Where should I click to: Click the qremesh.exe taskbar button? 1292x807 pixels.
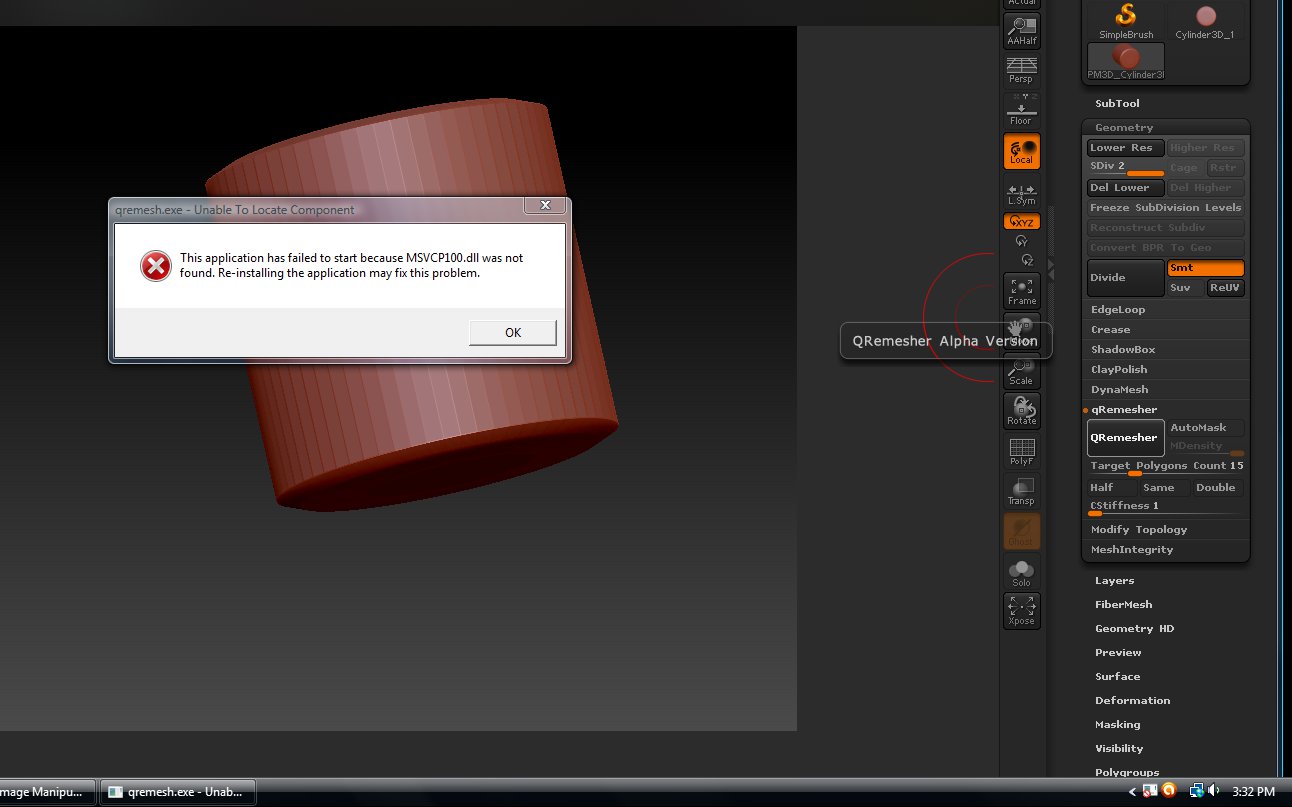[x=178, y=792]
